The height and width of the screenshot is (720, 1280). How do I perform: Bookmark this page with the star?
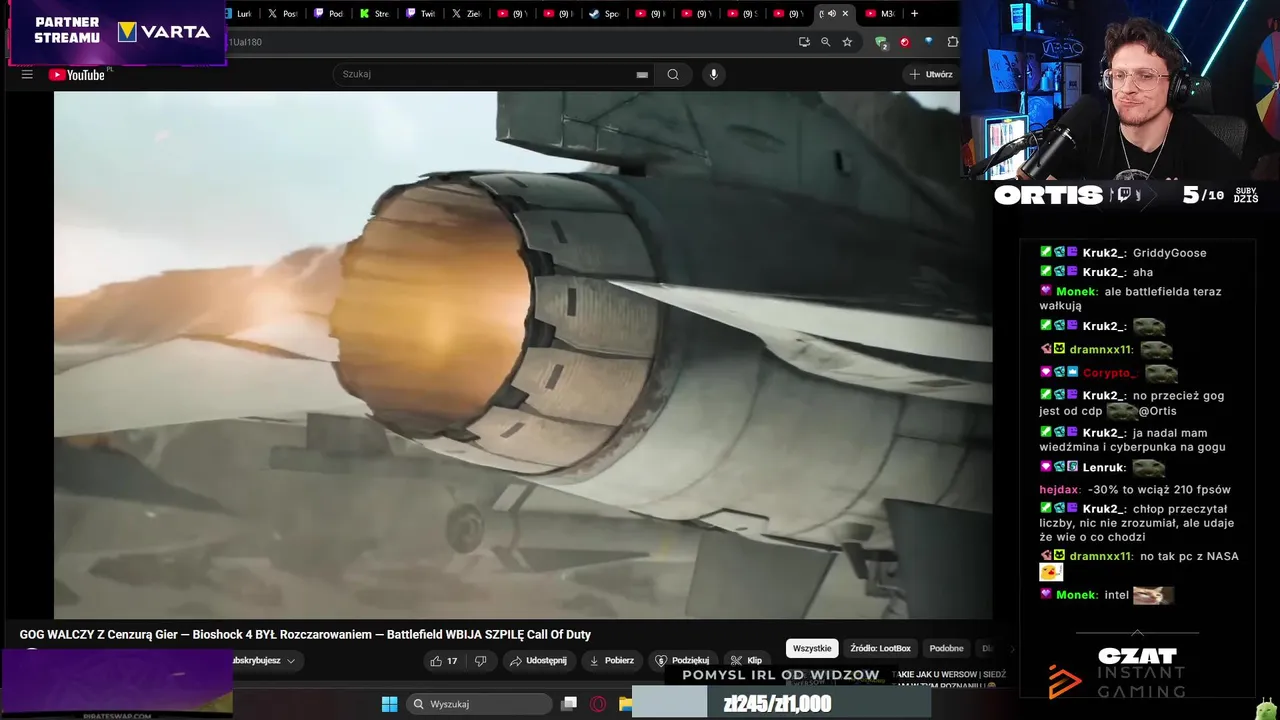point(847,42)
